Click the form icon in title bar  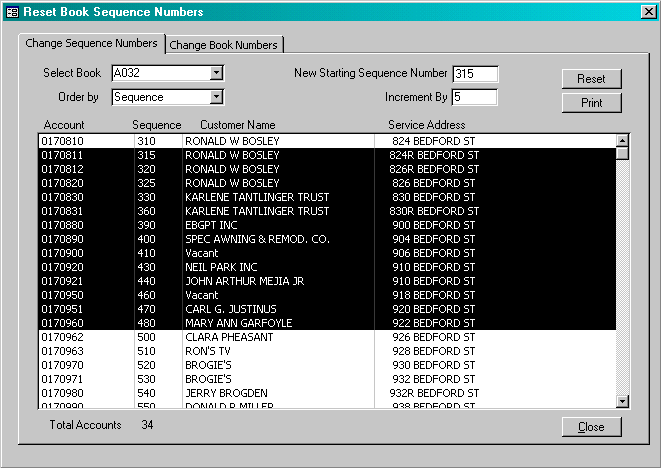12,12
